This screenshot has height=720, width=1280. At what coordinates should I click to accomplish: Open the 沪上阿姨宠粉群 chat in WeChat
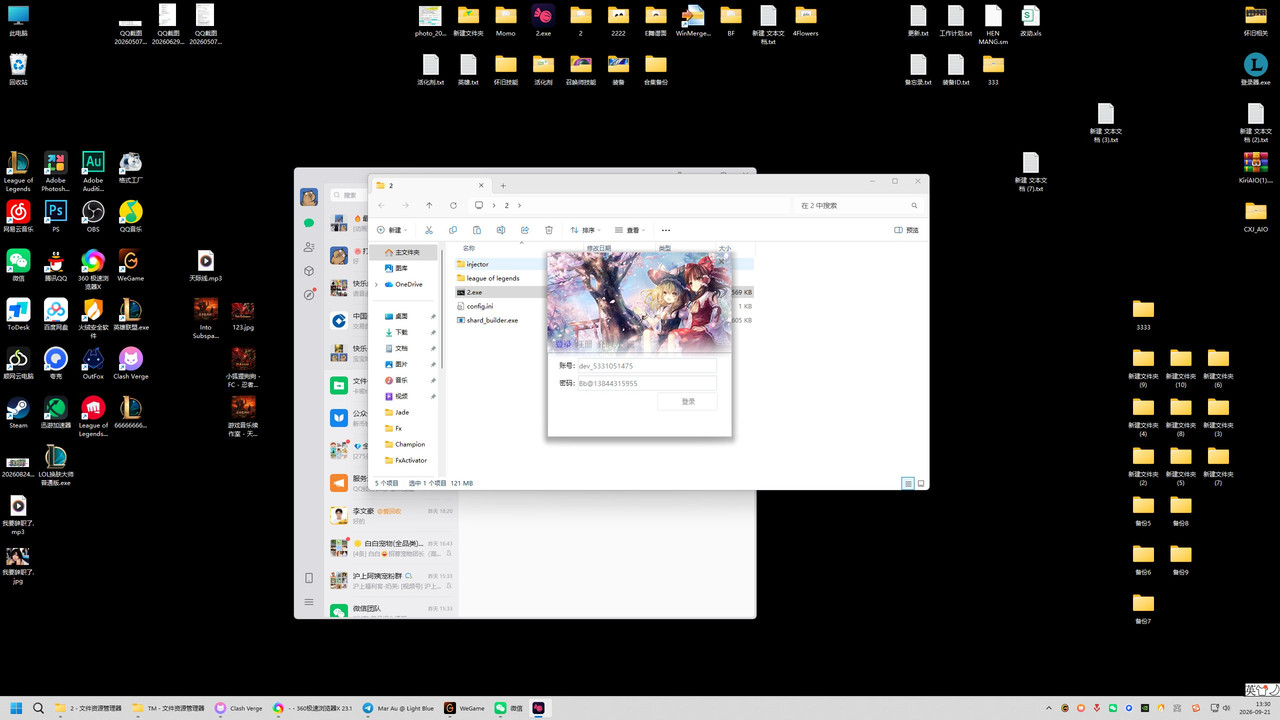click(392, 581)
